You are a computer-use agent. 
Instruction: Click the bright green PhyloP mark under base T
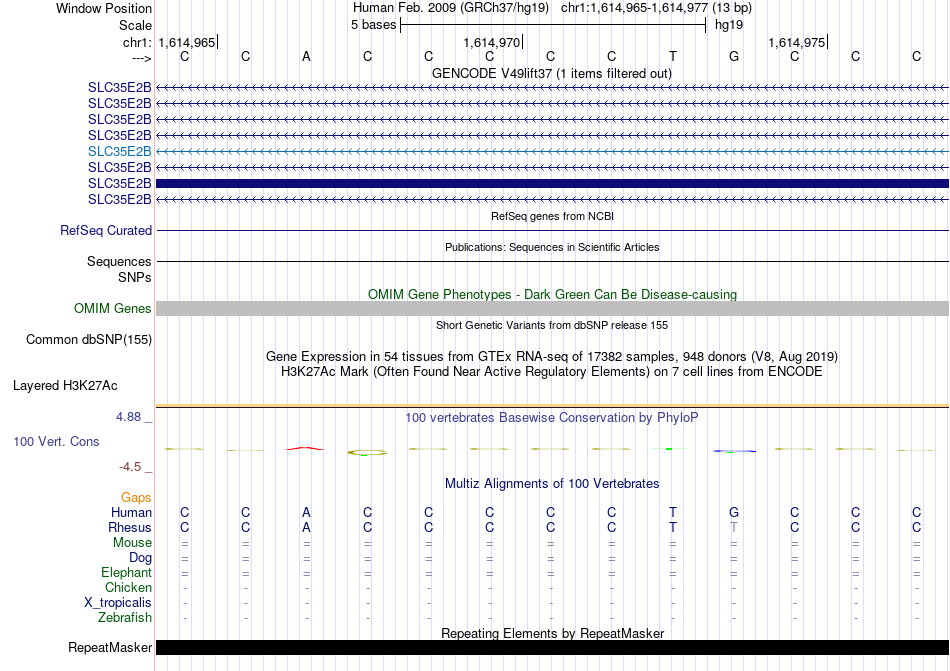coord(669,449)
